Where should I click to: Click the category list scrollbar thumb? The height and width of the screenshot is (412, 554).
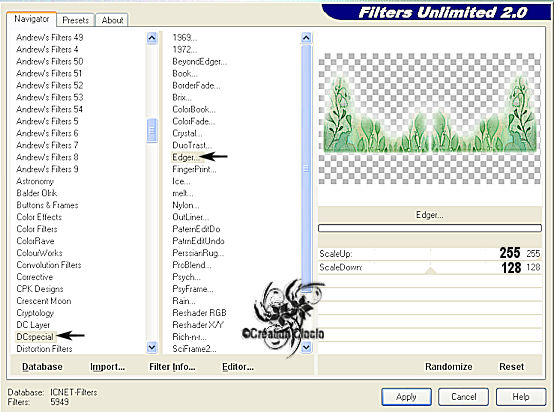[152, 130]
